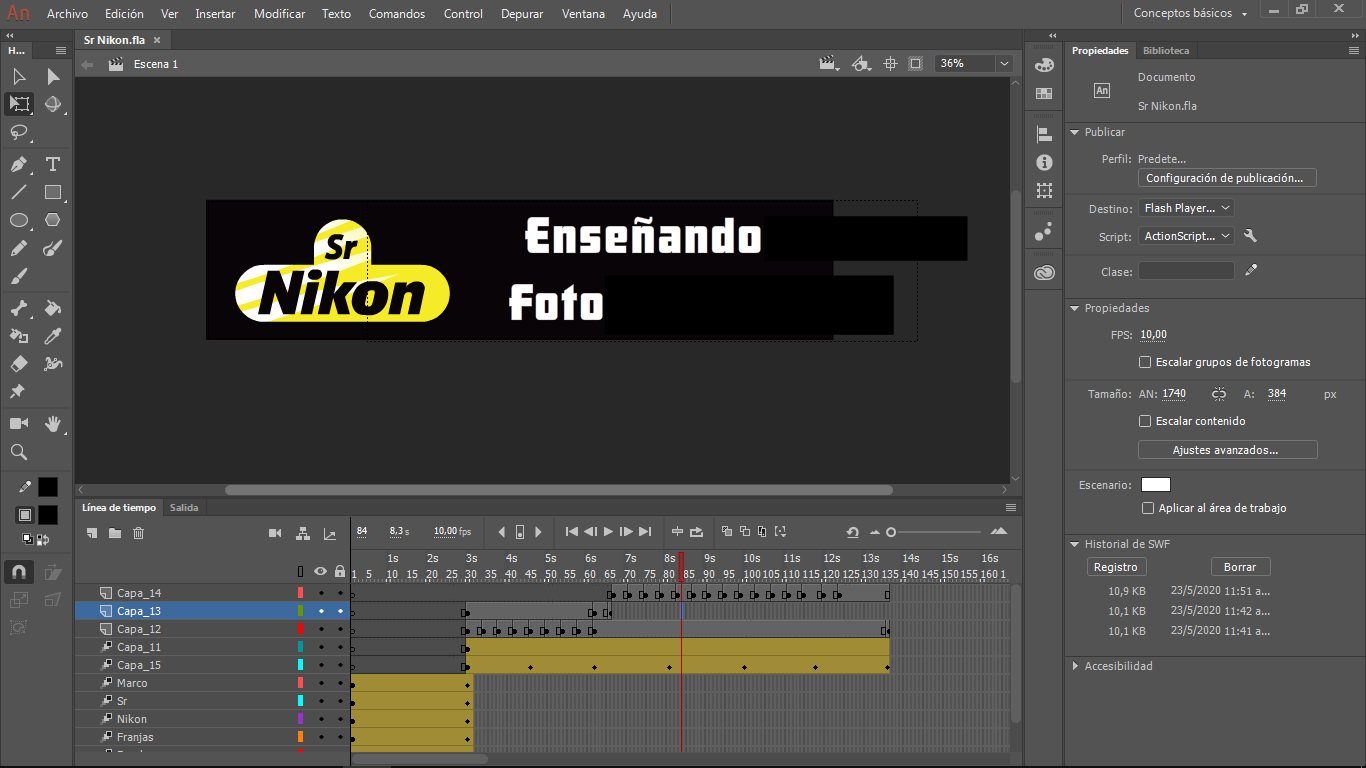Screen dimensions: 1366x768
Task: Open the Ventana menu
Action: click(583, 14)
